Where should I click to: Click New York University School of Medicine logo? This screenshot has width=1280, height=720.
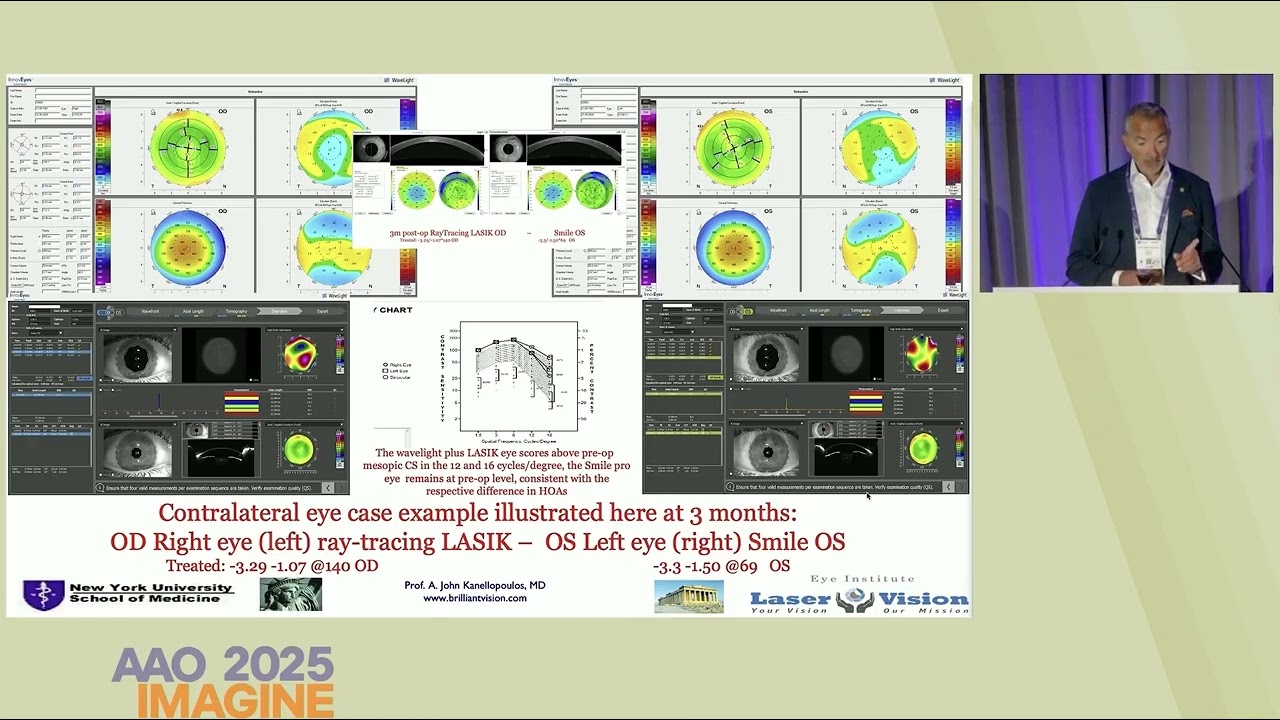(128, 594)
